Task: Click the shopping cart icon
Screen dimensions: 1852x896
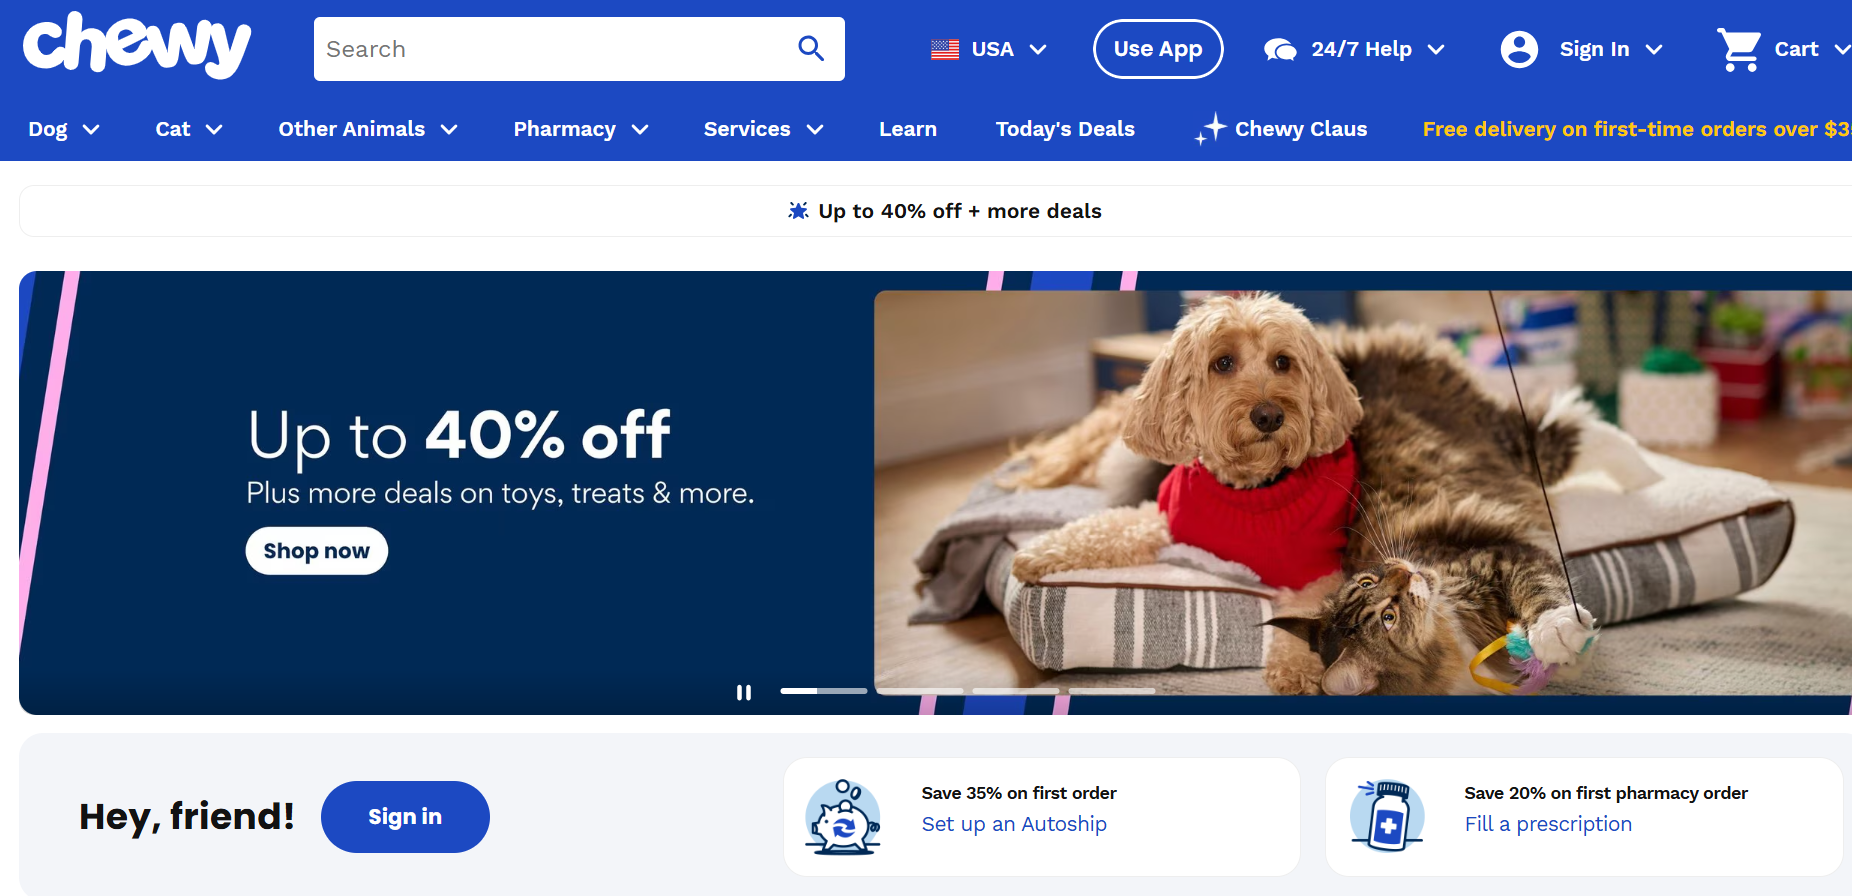Action: 1739,49
